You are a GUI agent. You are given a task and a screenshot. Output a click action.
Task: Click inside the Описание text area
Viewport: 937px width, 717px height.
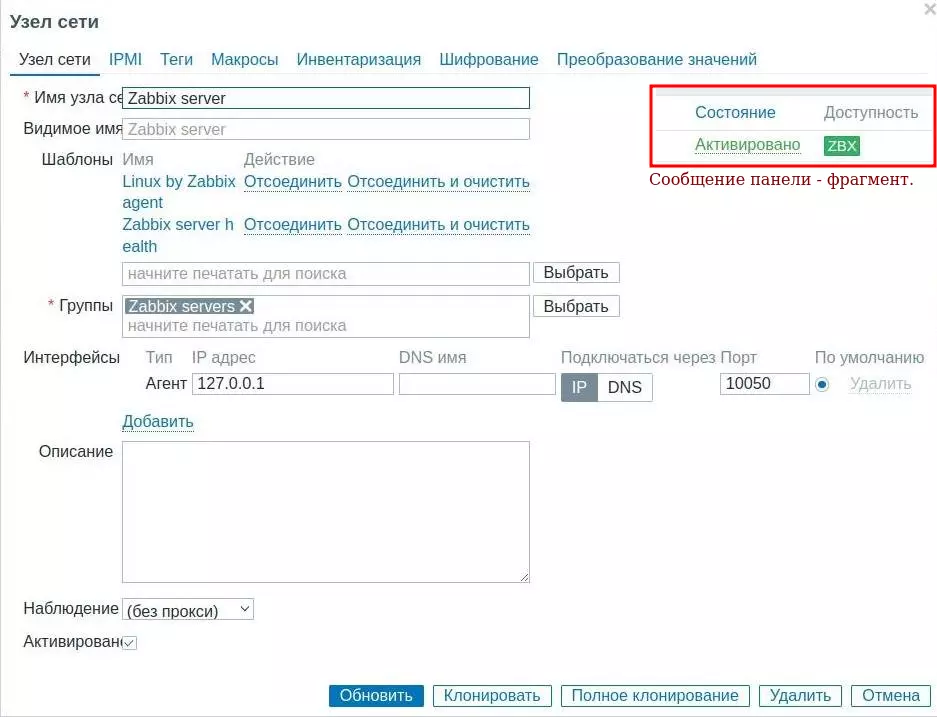[x=325, y=511]
